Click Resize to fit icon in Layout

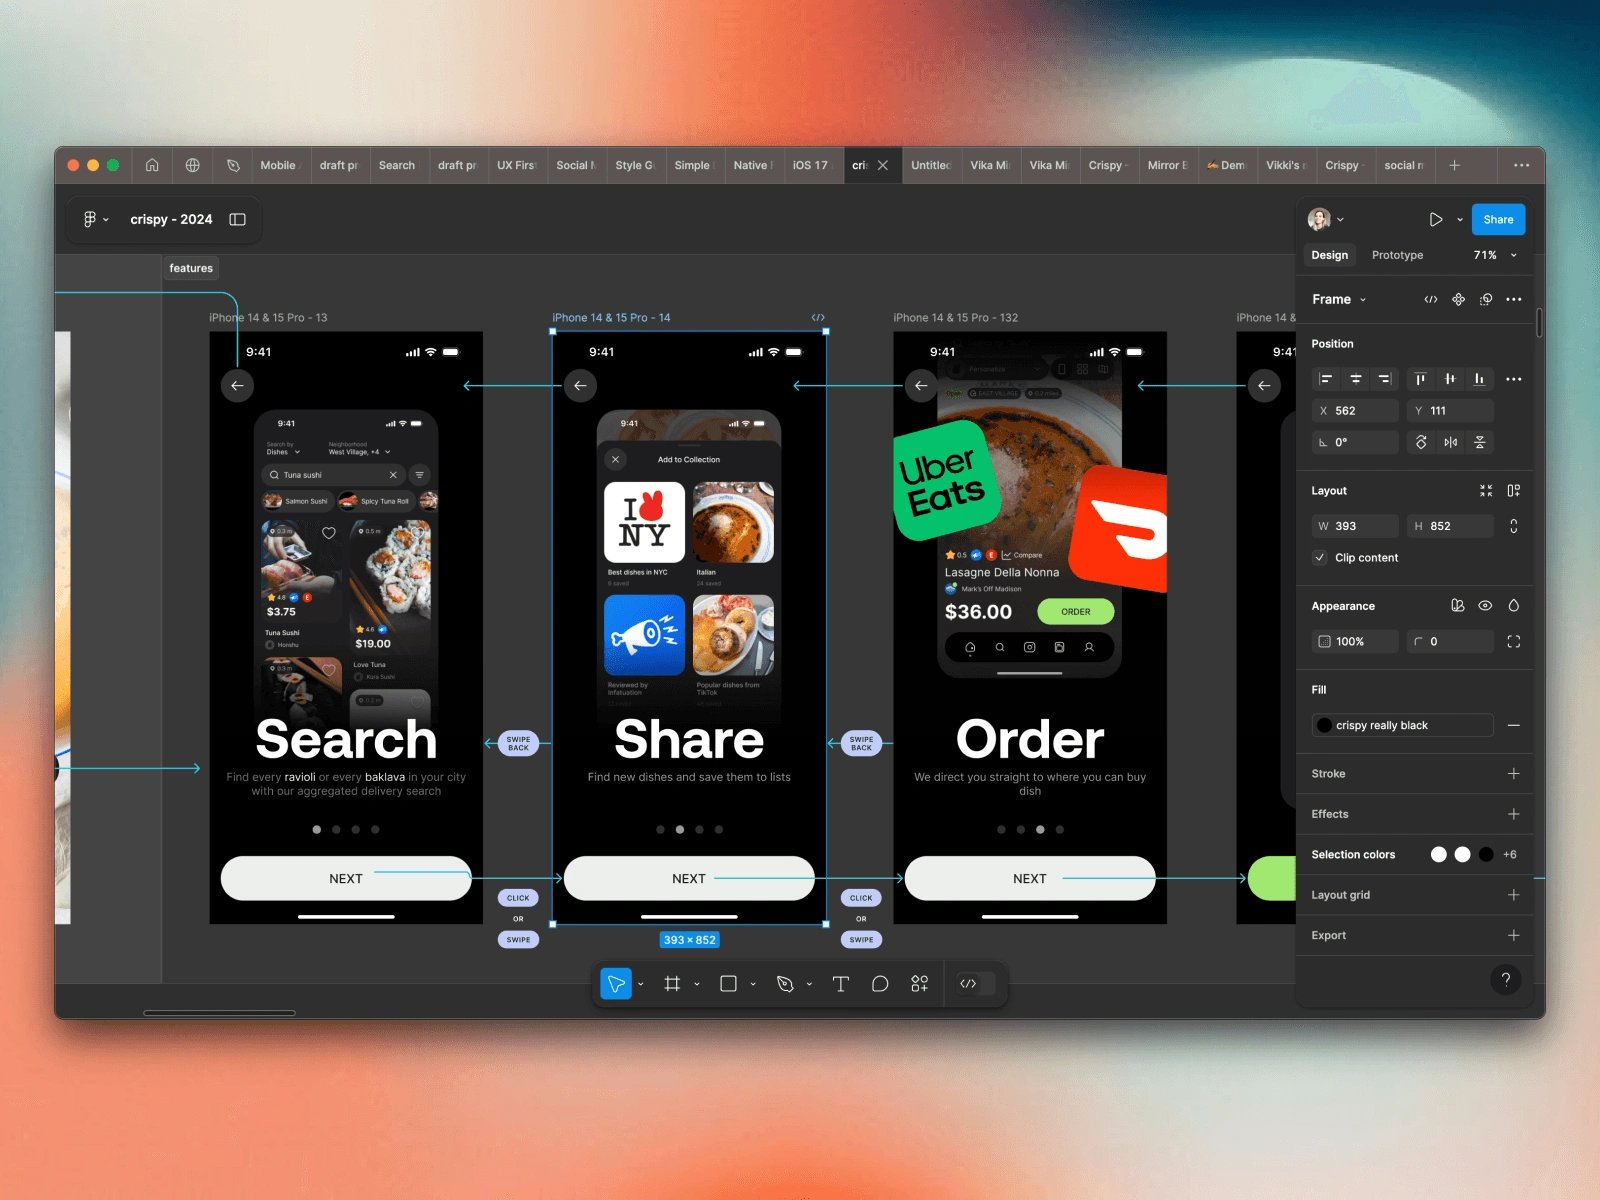tap(1486, 491)
